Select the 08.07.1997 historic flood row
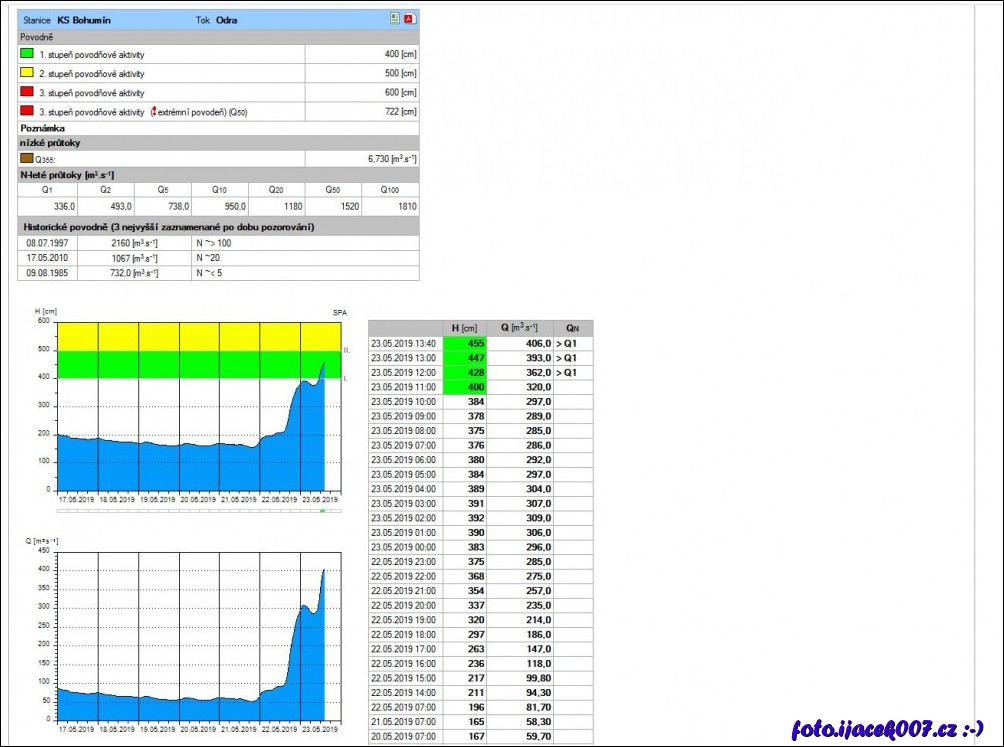The image size is (1004, 747). 45,243
